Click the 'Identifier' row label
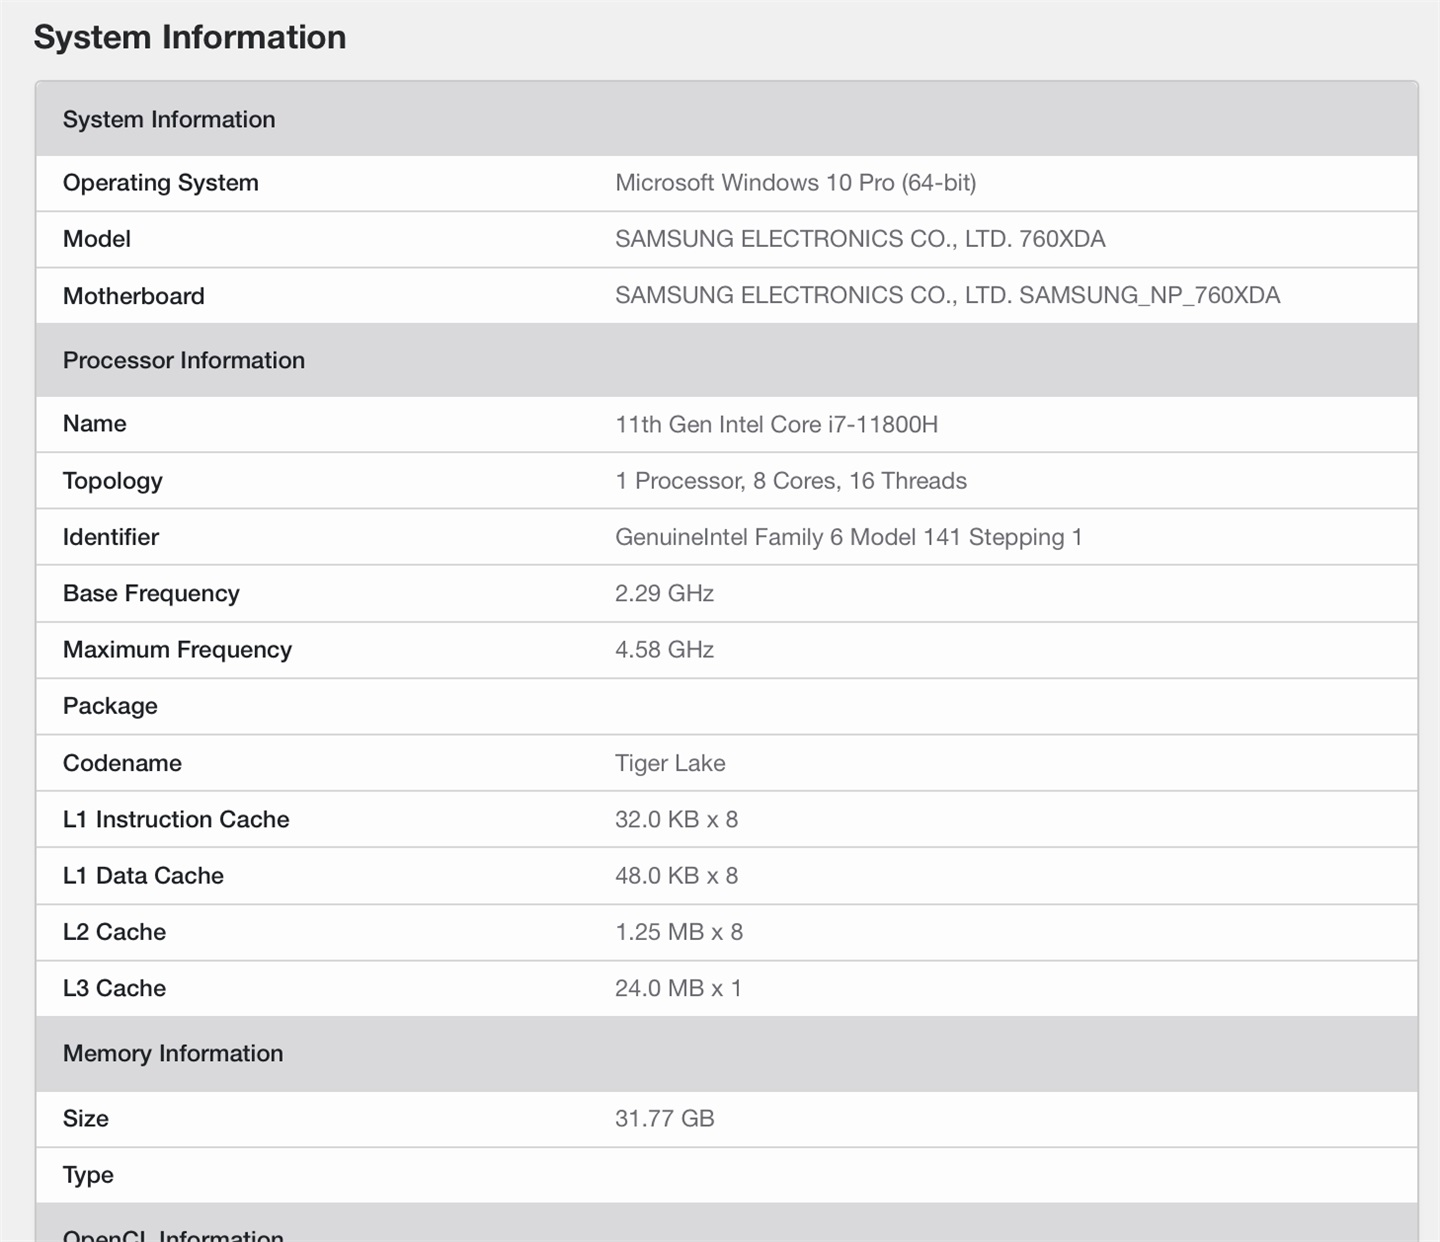The image size is (1440, 1242). 111,537
